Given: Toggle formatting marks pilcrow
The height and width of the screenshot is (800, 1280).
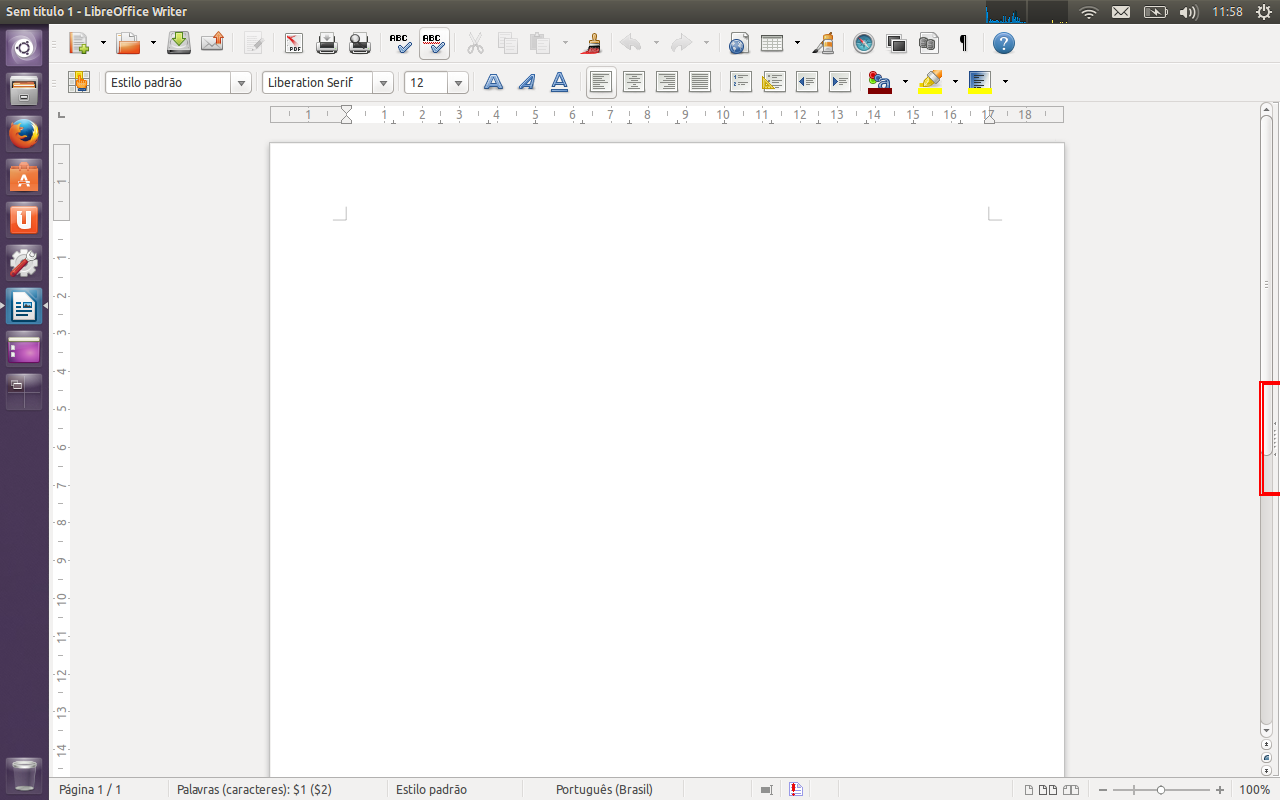Looking at the screenshot, I should 963,43.
